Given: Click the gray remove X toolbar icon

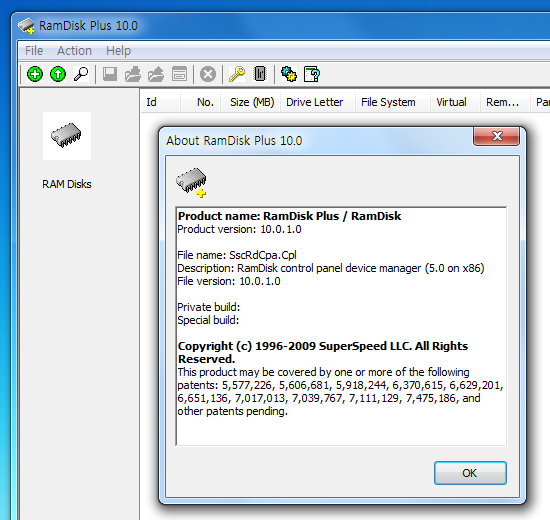Looking at the screenshot, I should pos(208,74).
